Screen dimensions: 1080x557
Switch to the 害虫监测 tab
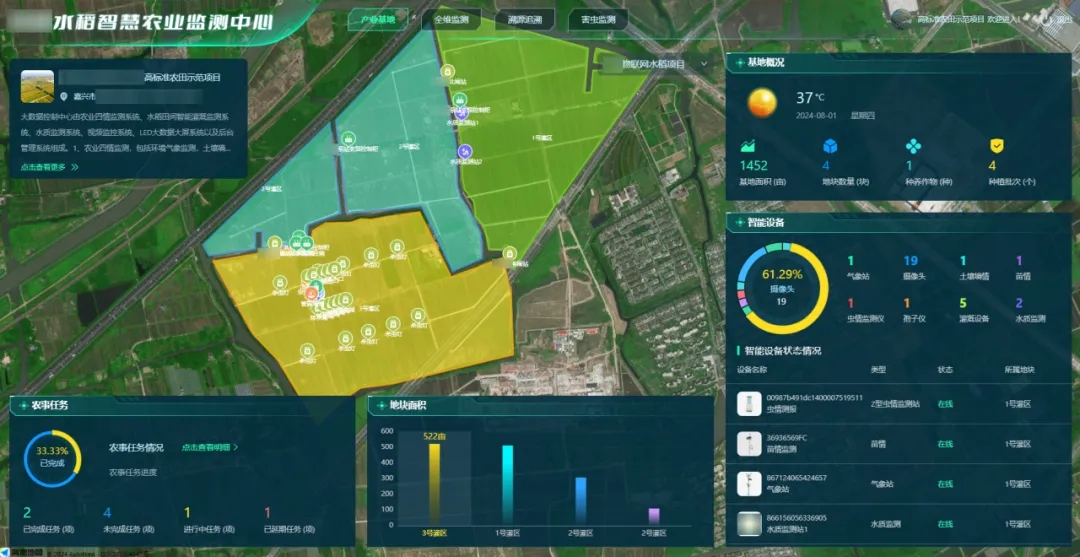pyautogui.click(x=597, y=19)
